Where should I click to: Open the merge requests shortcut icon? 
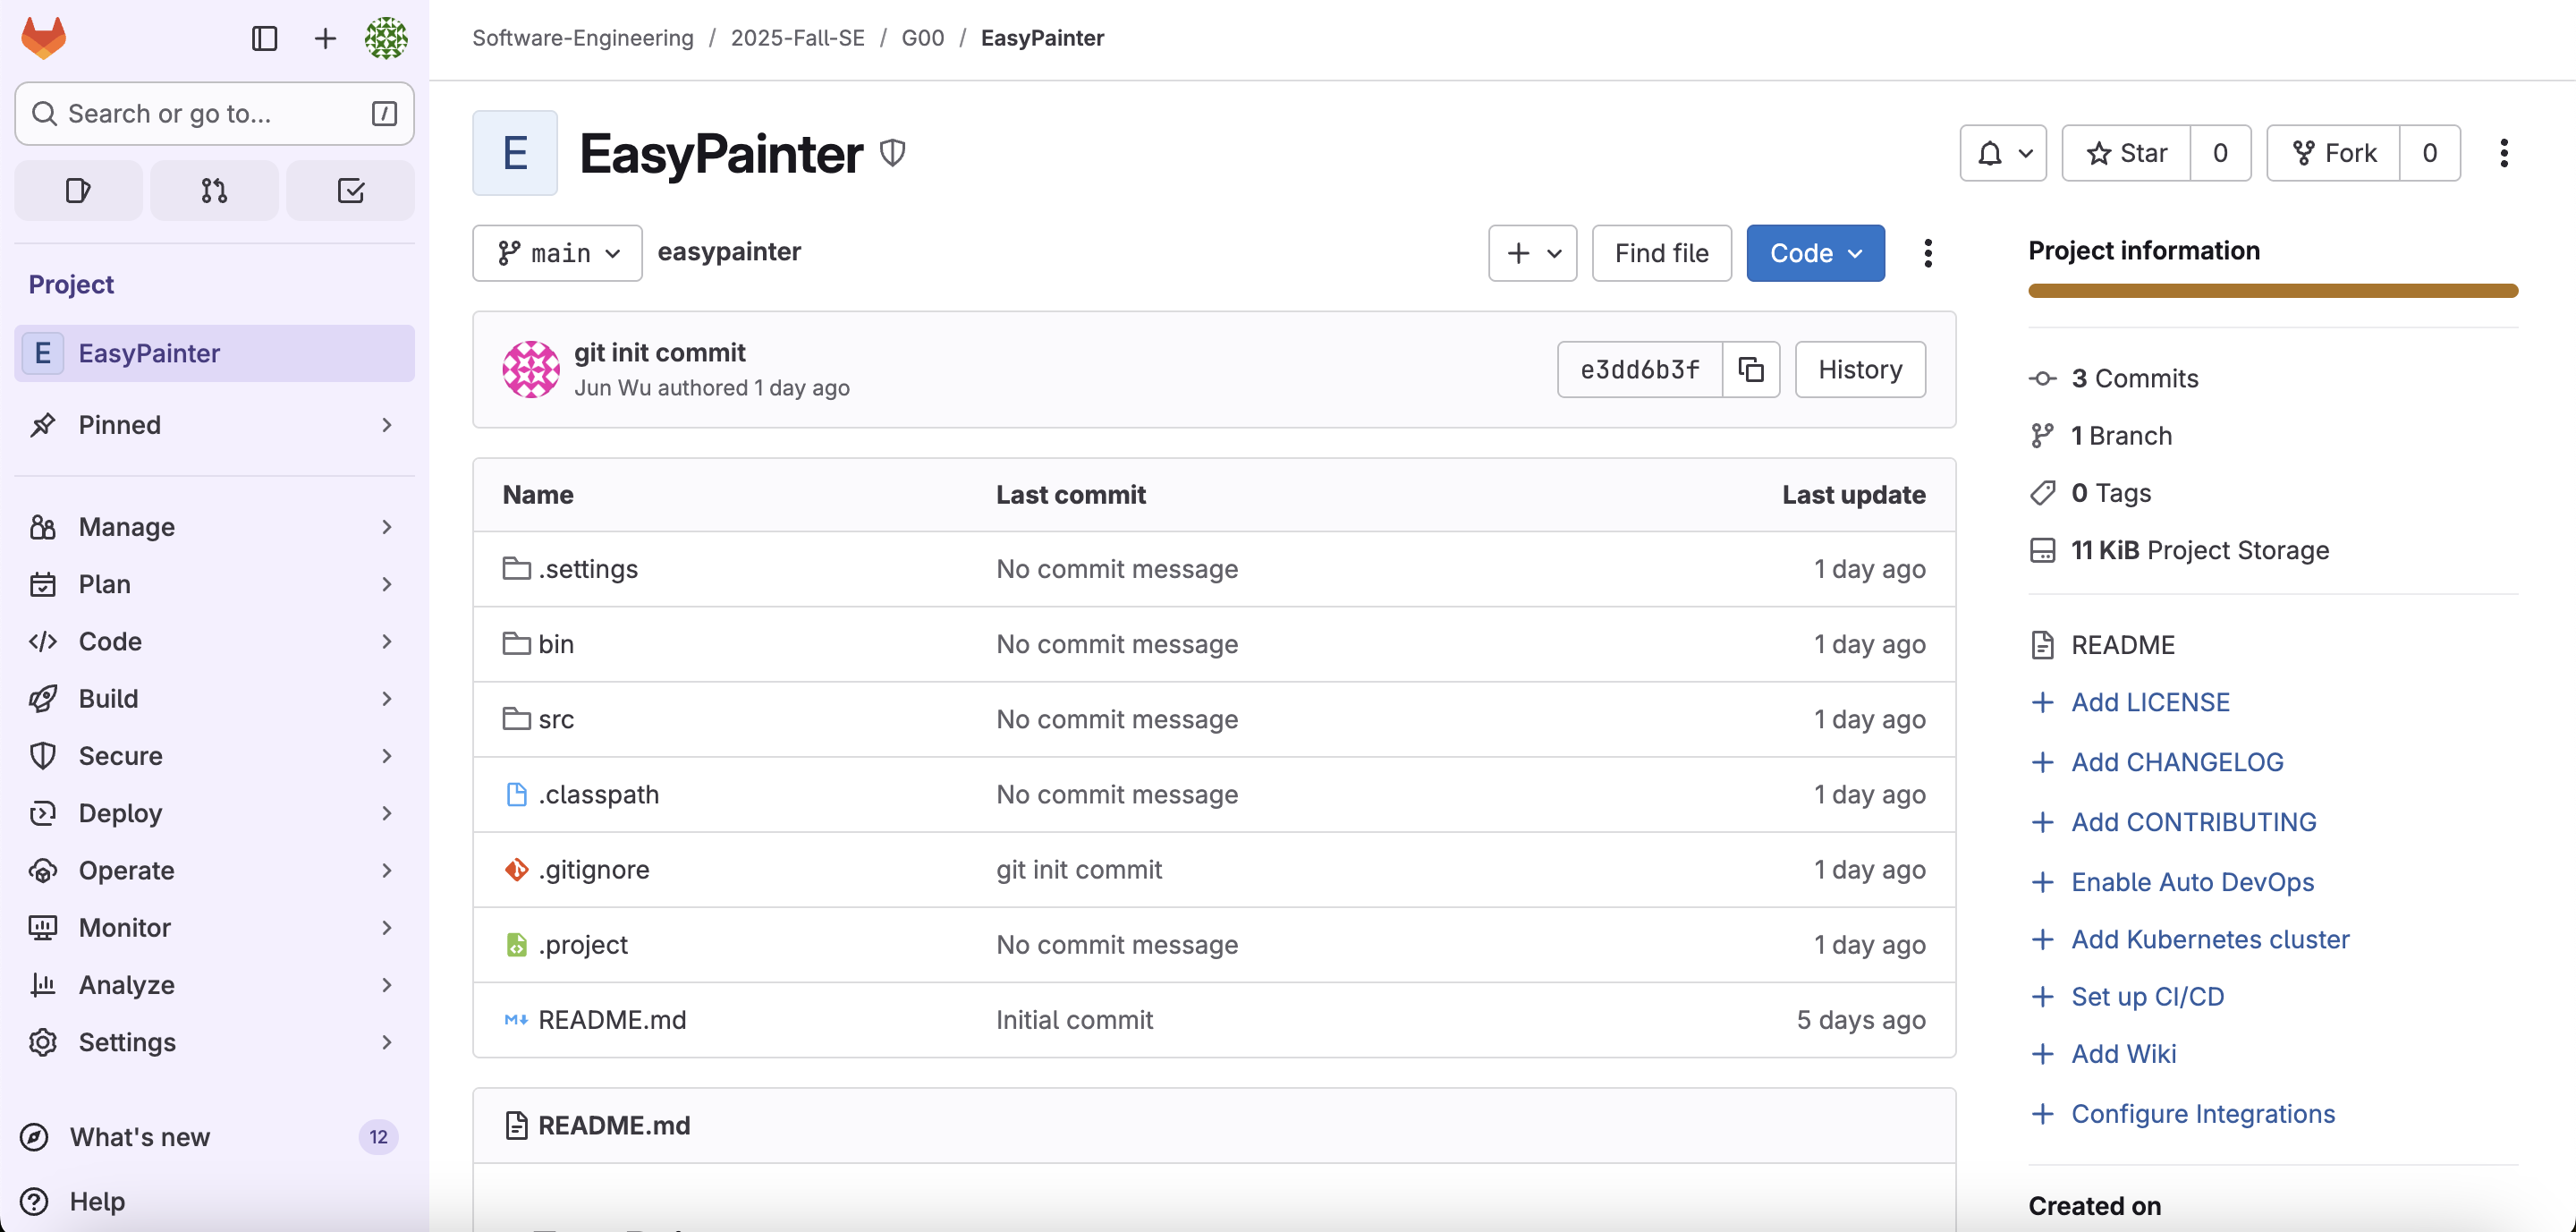pos(214,190)
